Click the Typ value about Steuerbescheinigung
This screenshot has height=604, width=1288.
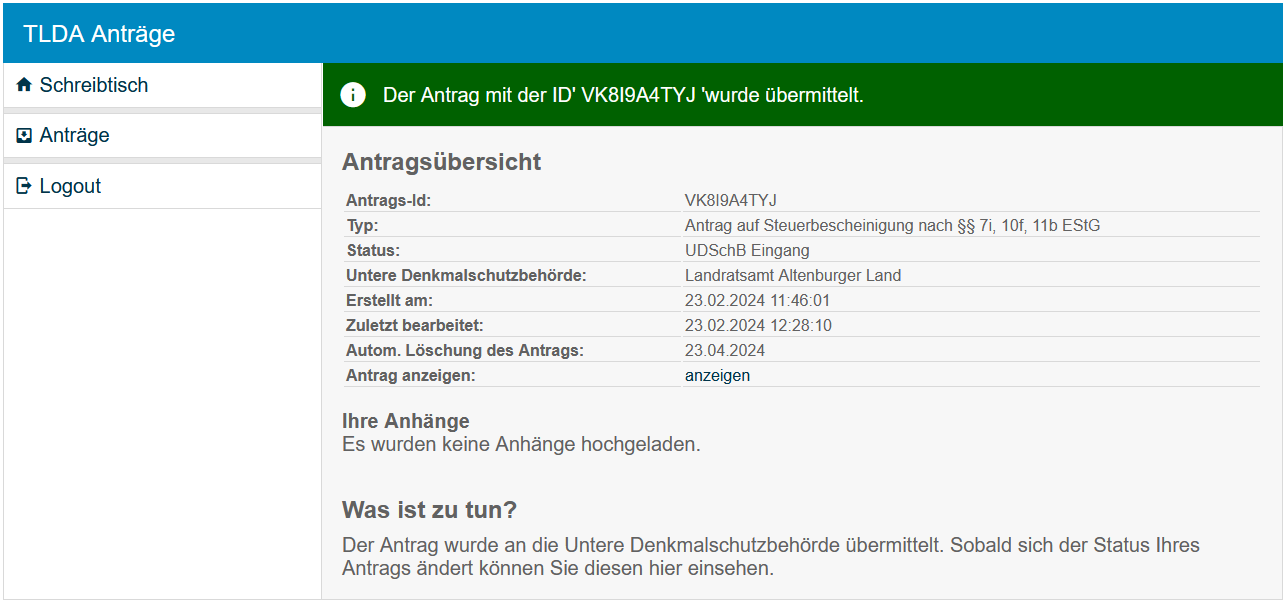point(892,226)
